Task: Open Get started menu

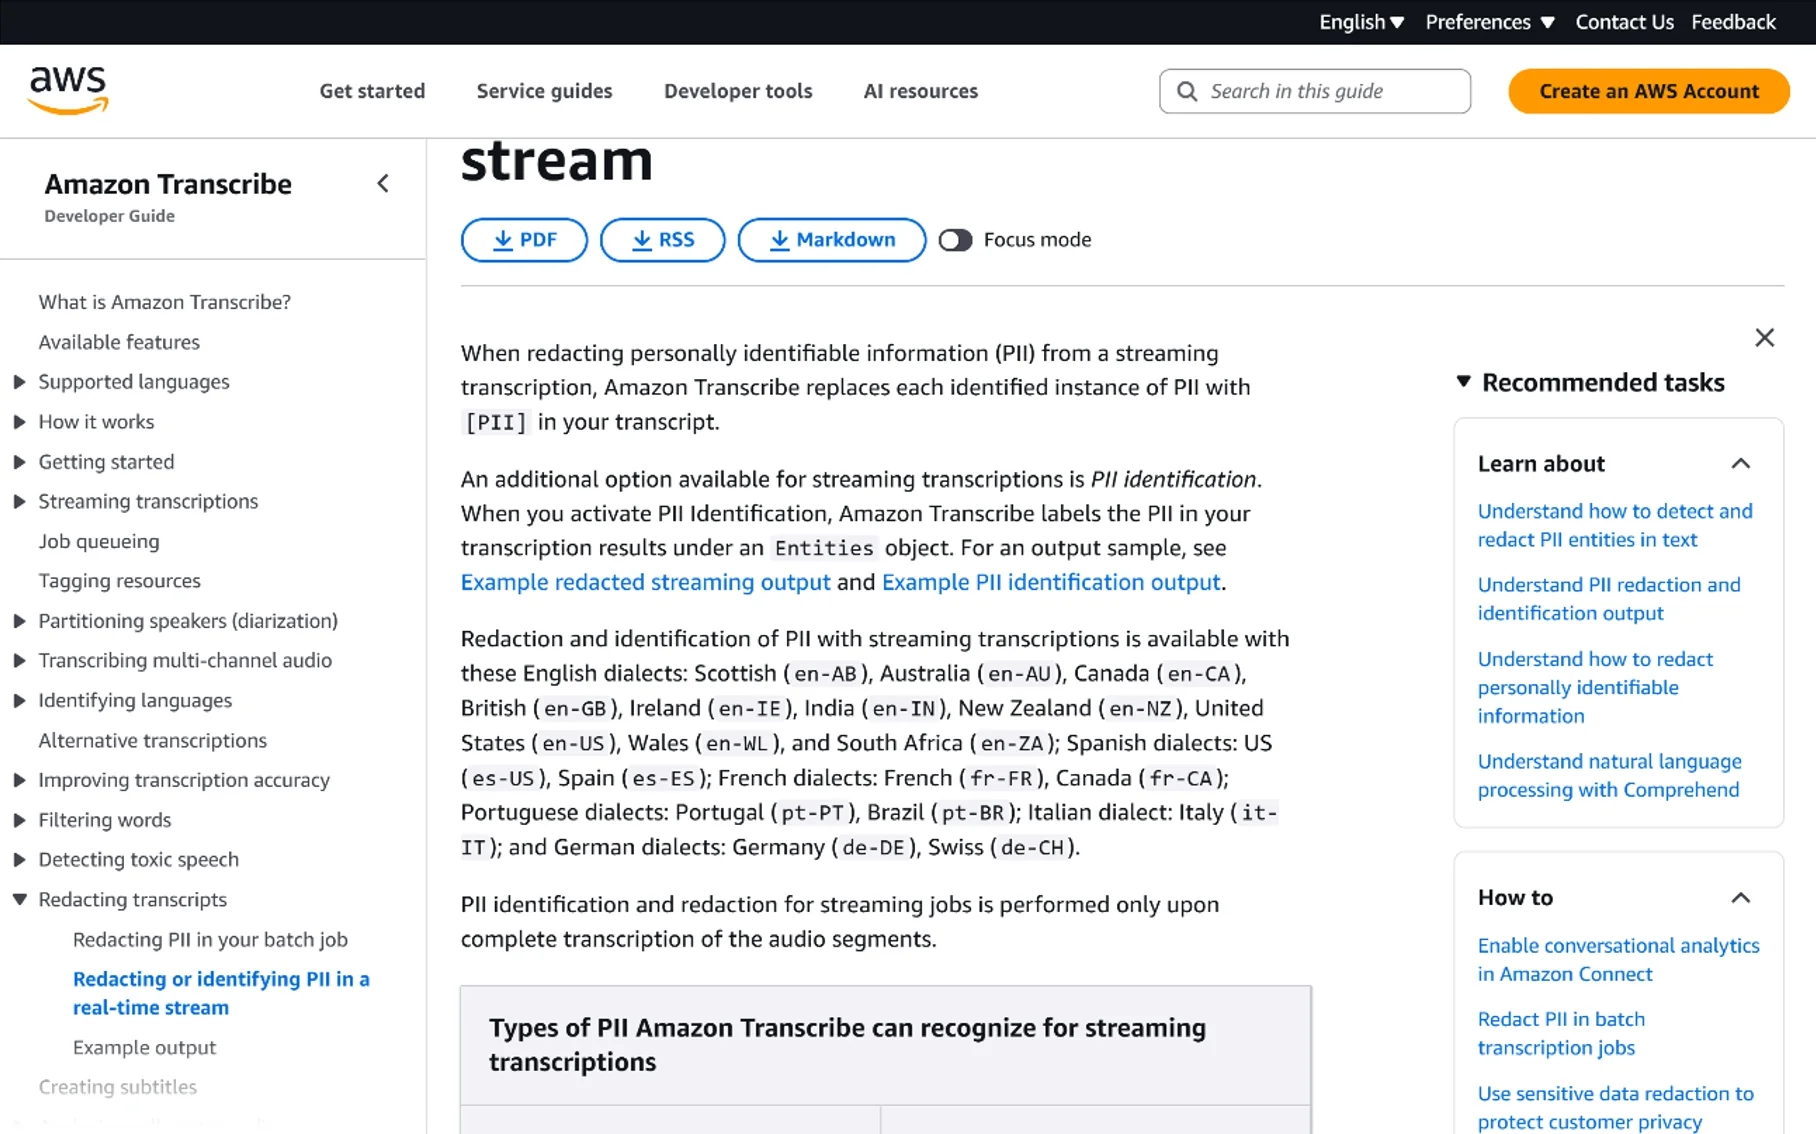Action: coord(372,91)
